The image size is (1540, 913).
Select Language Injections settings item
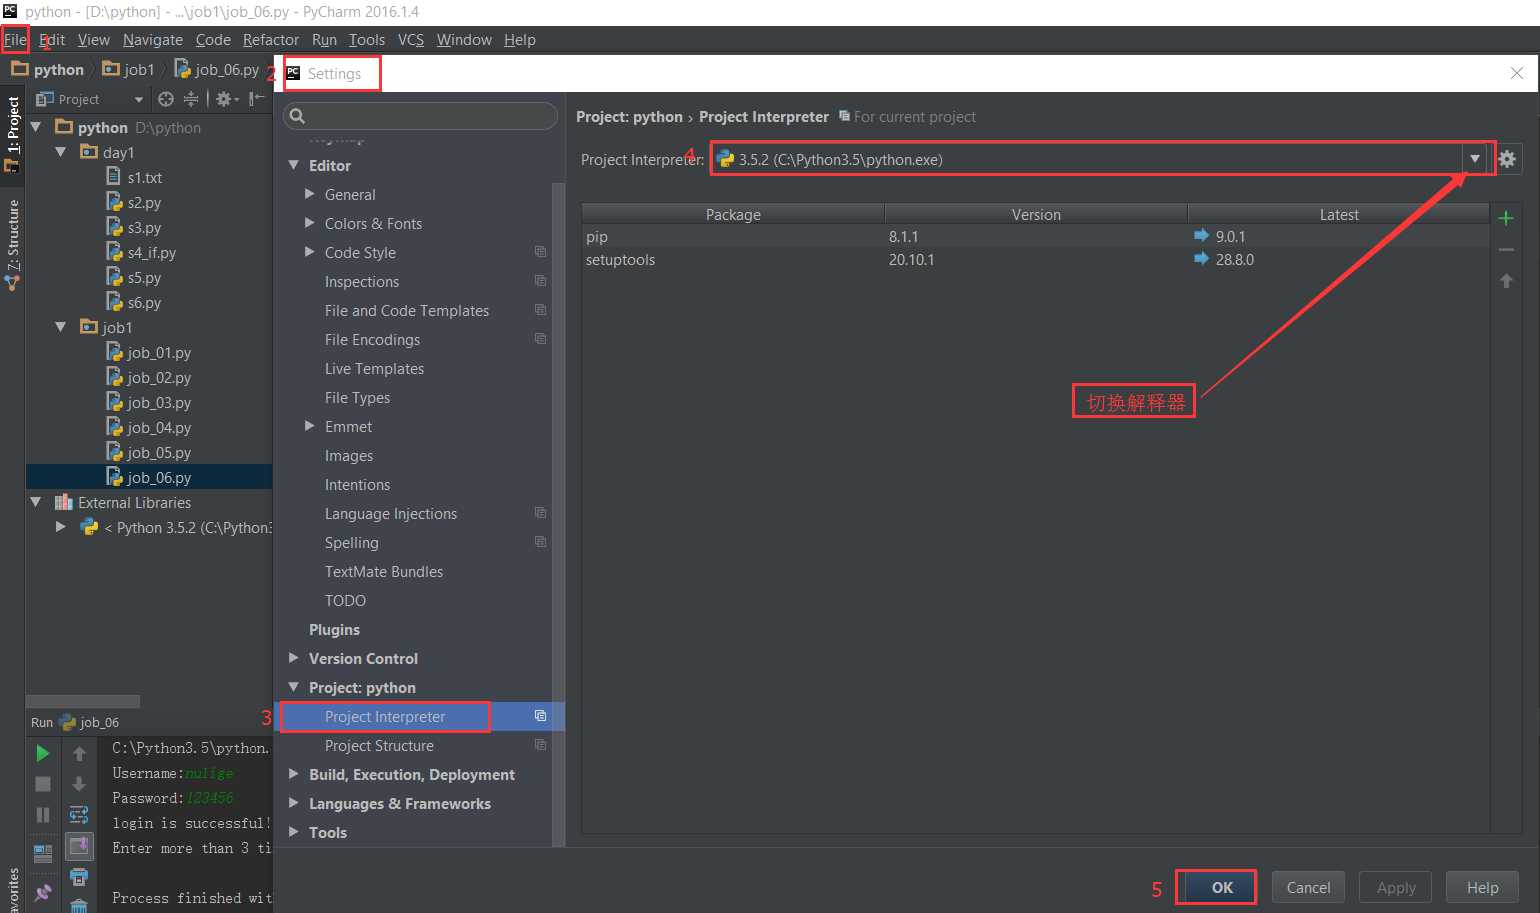(390, 513)
